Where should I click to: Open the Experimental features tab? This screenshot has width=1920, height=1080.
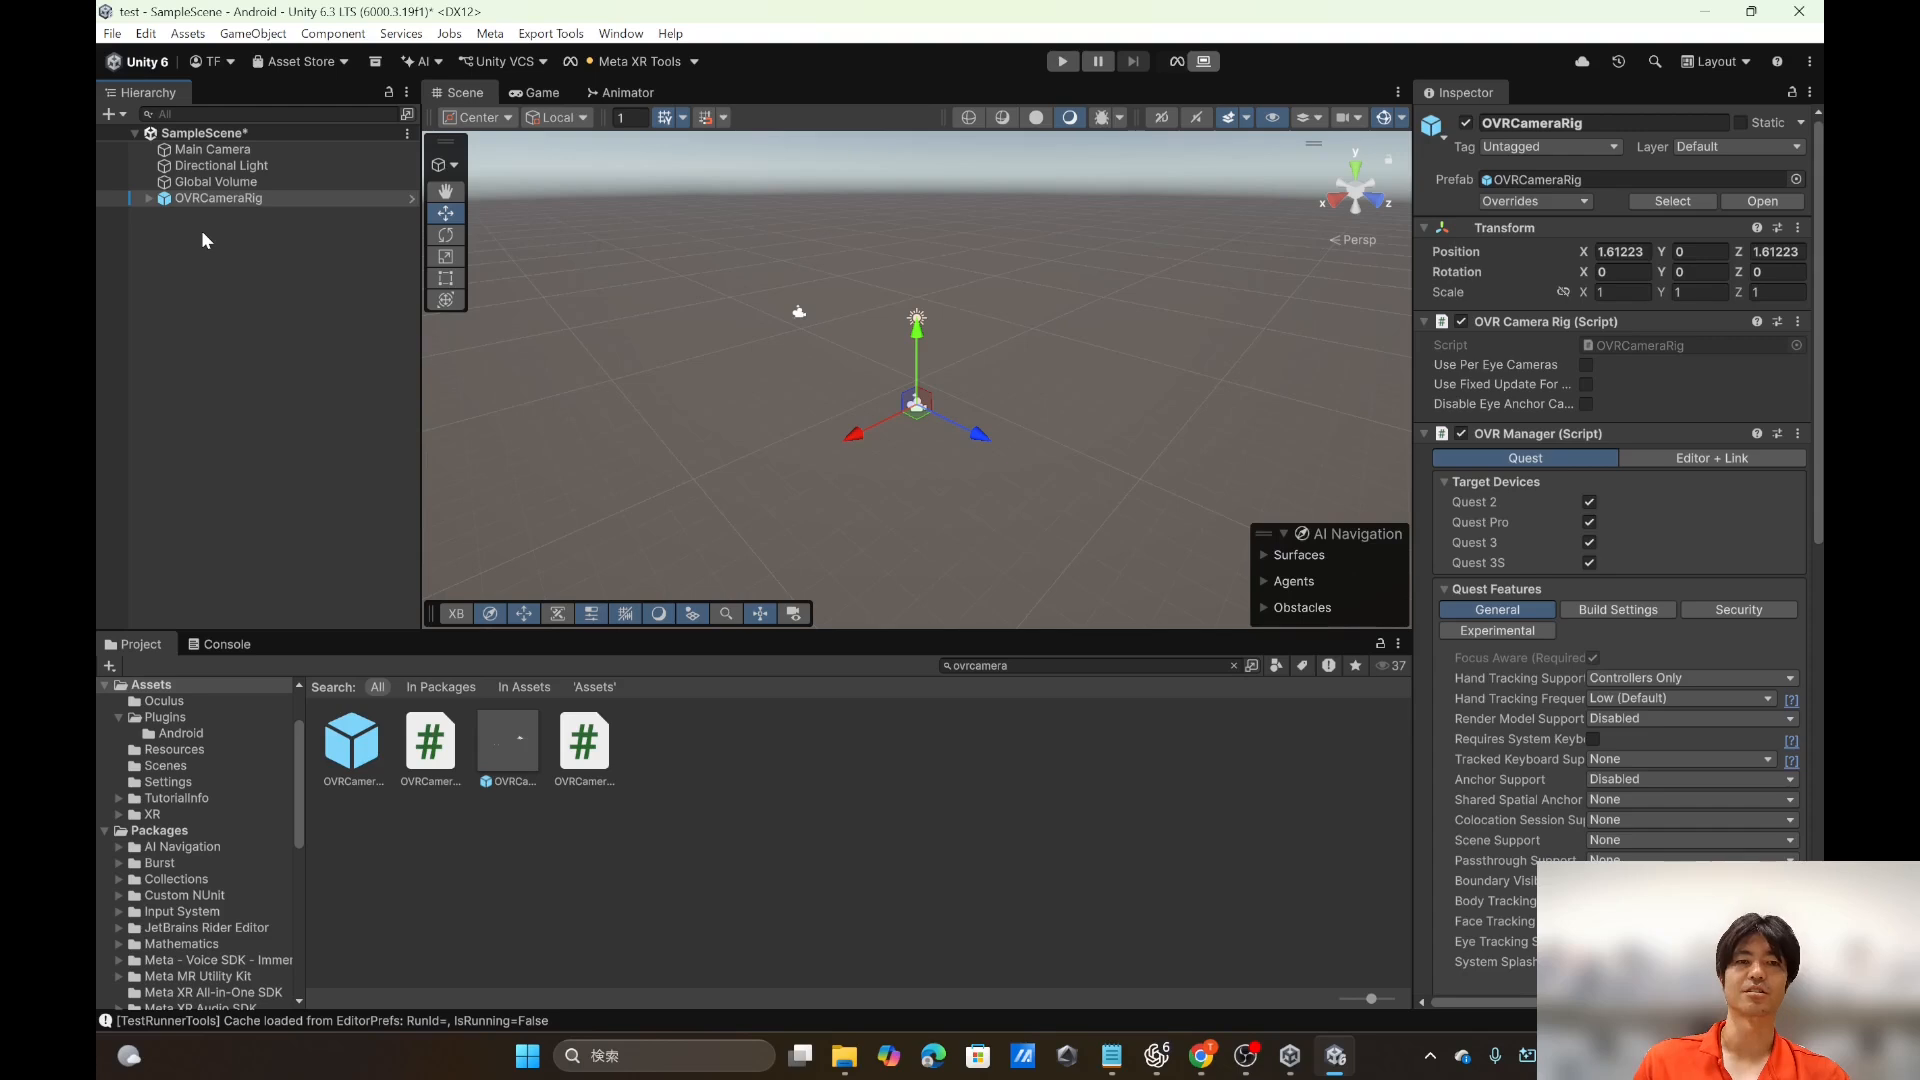point(1497,631)
